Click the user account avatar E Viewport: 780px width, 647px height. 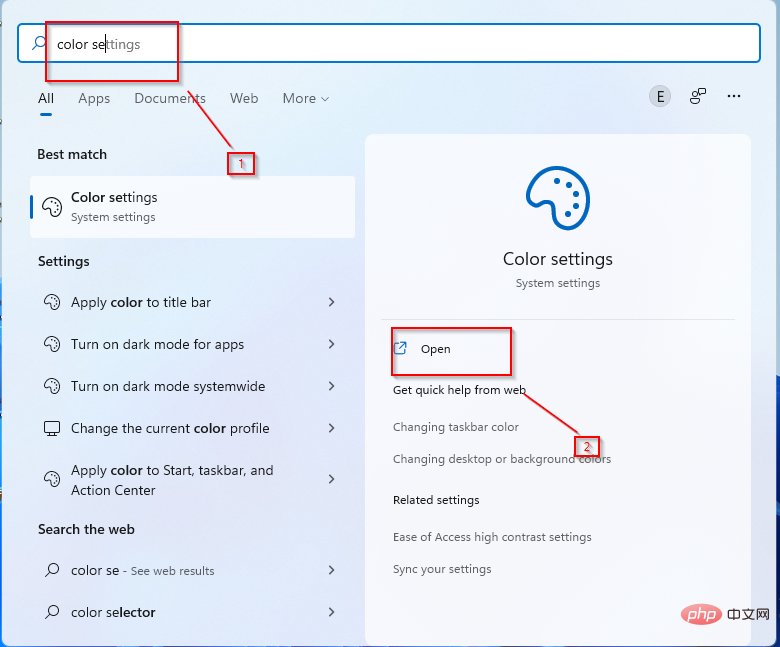[659, 96]
